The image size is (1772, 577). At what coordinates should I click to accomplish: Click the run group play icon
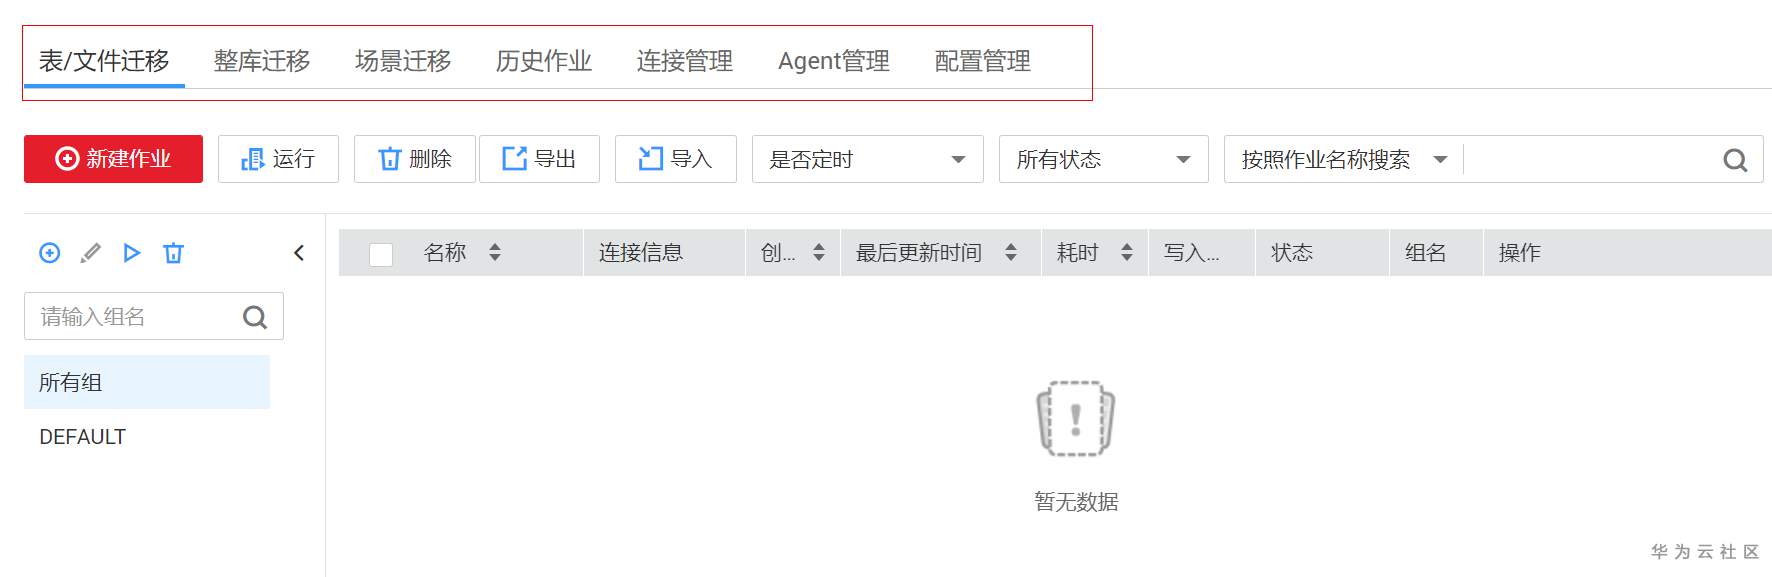[x=131, y=253]
